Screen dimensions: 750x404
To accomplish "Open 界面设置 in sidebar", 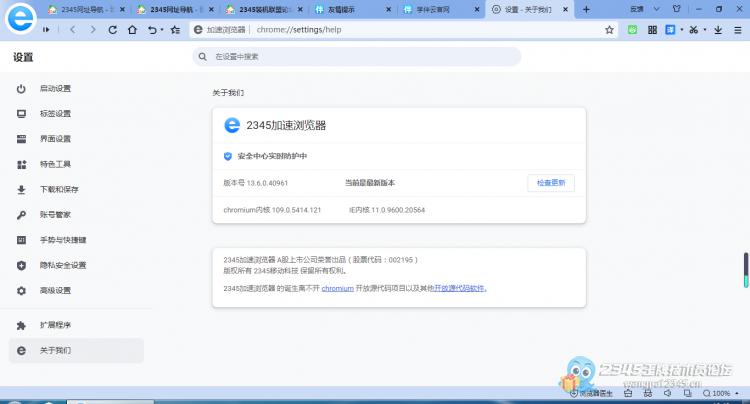I will coord(77,139).
